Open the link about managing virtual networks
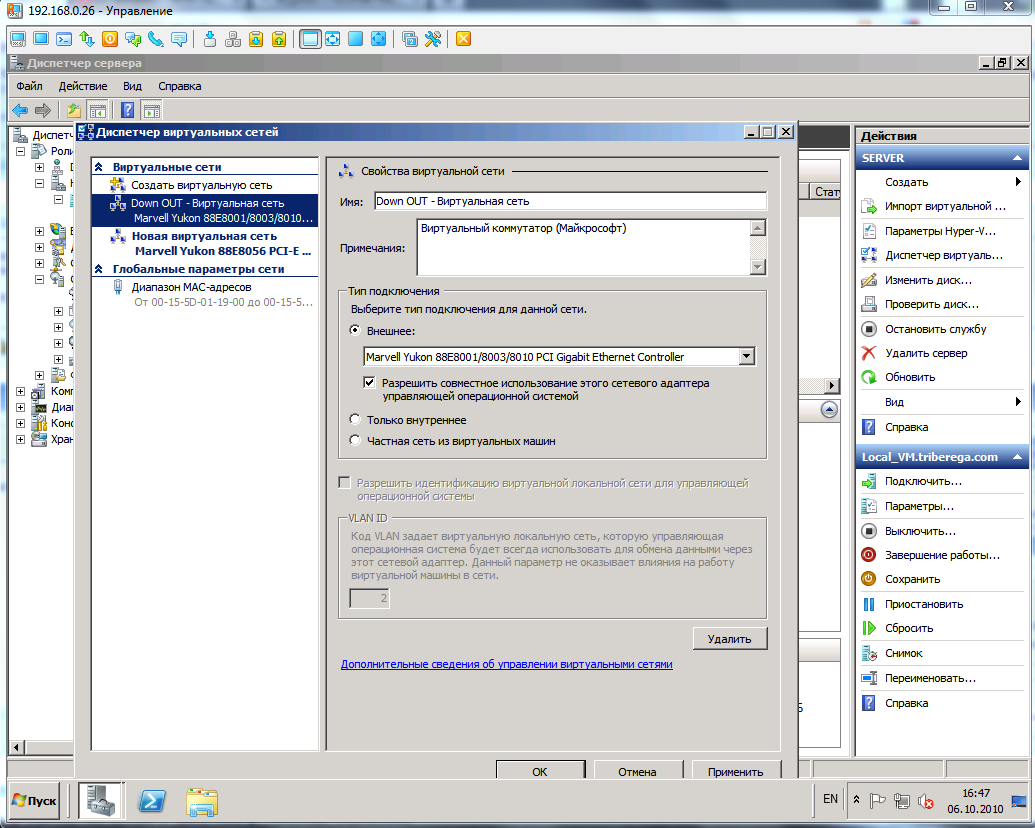The height and width of the screenshot is (828, 1035). tap(506, 664)
